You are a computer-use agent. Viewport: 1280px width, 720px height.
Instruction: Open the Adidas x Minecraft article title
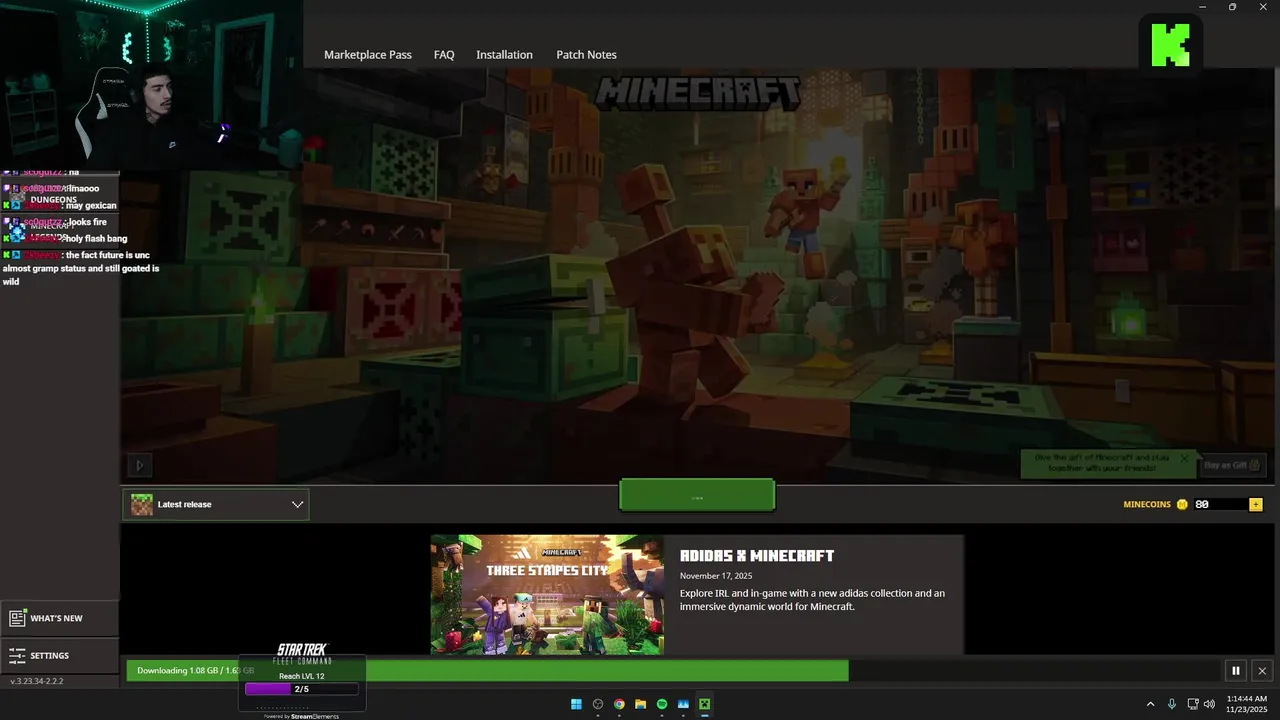point(757,556)
